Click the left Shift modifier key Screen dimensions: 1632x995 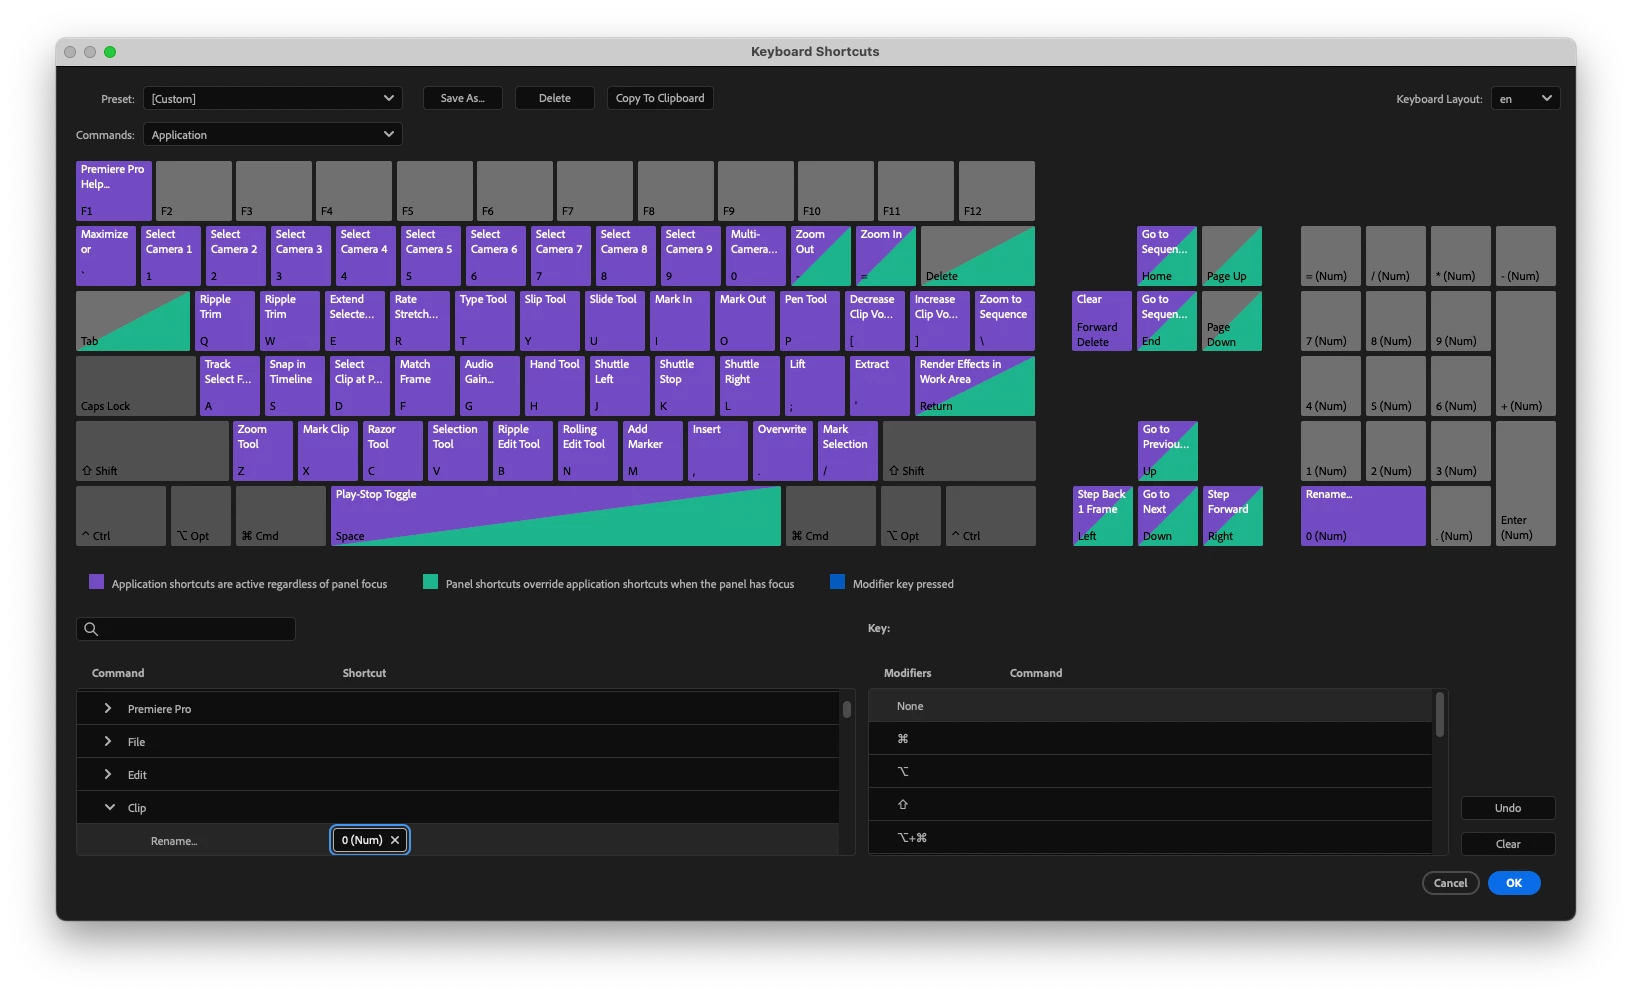click(x=152, y=451)
